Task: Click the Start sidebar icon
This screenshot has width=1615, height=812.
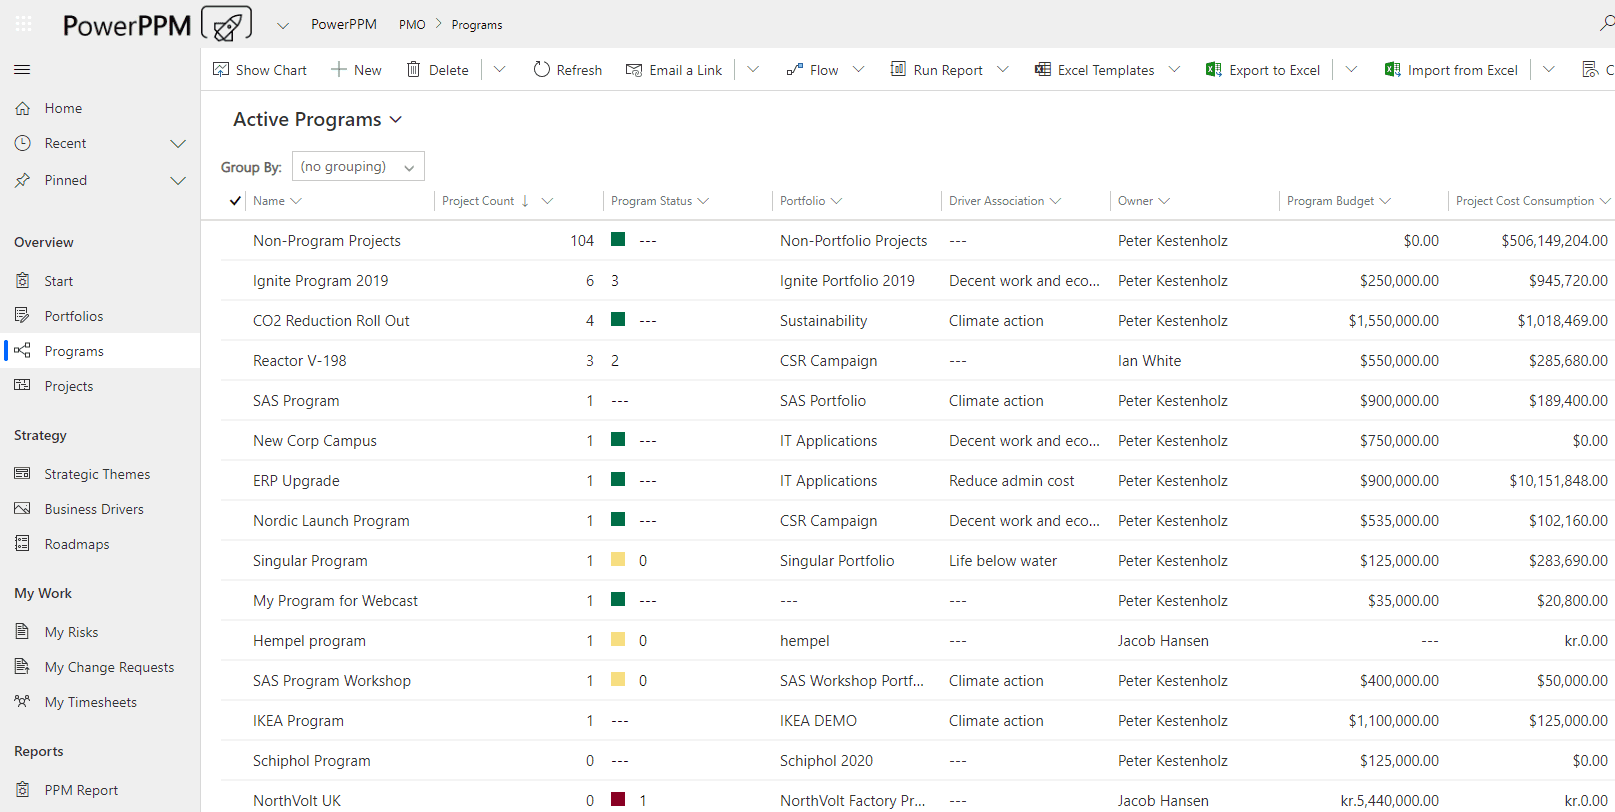Action: 23,281
